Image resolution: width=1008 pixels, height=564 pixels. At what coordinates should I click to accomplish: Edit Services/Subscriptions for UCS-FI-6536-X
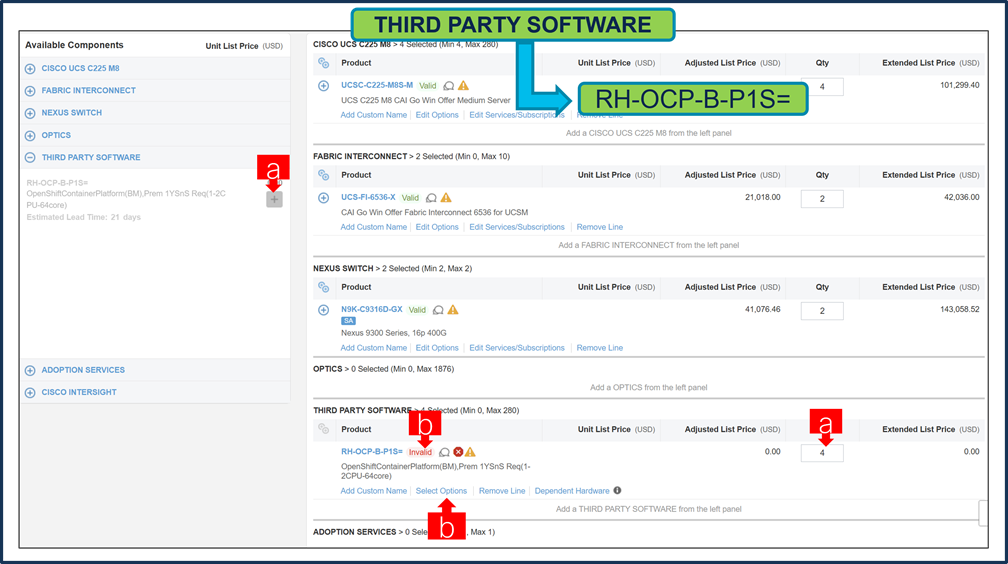click(x=517, y=227)
